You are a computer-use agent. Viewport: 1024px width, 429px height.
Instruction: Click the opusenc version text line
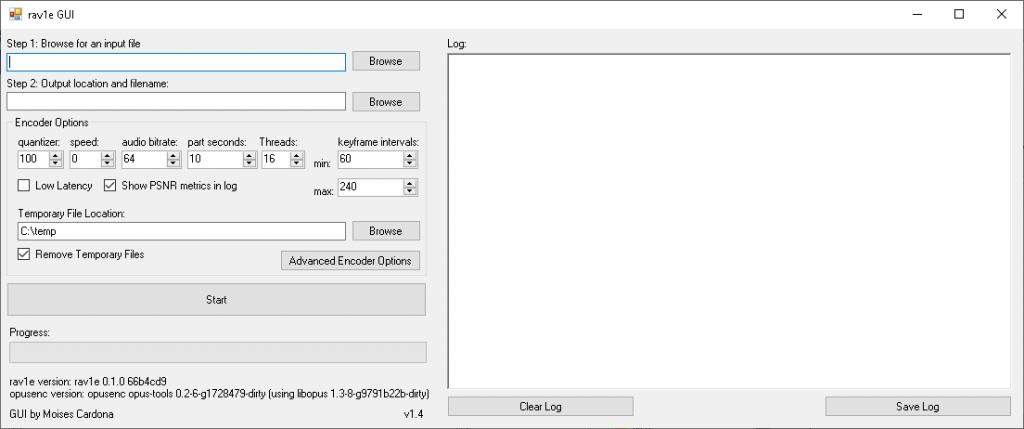pyautogui.click(x=219, y=394)
